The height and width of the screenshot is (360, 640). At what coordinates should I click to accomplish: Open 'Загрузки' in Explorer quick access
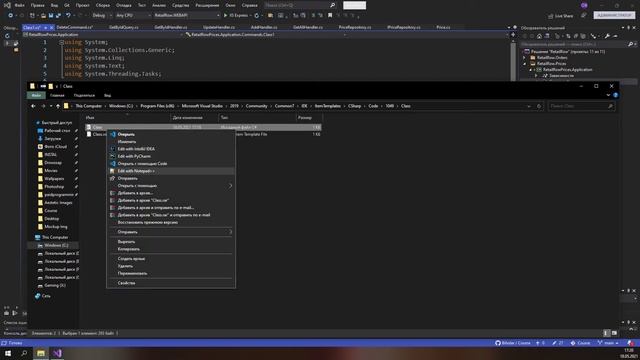[x=53, y=139]
